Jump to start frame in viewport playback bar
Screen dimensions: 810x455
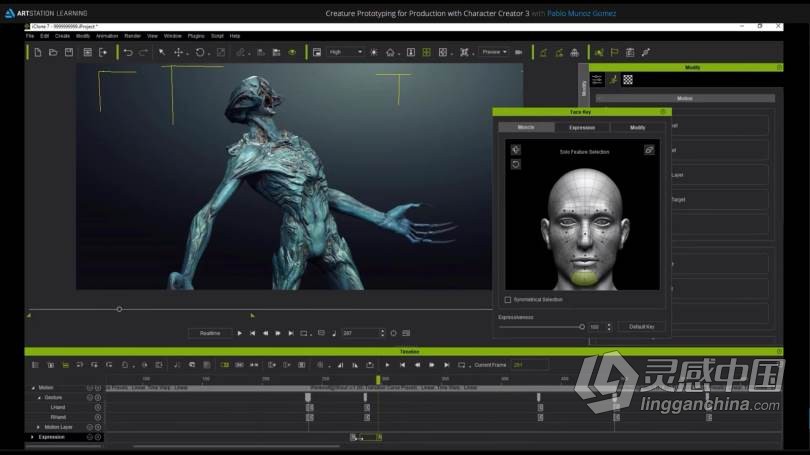pos(252,333)
